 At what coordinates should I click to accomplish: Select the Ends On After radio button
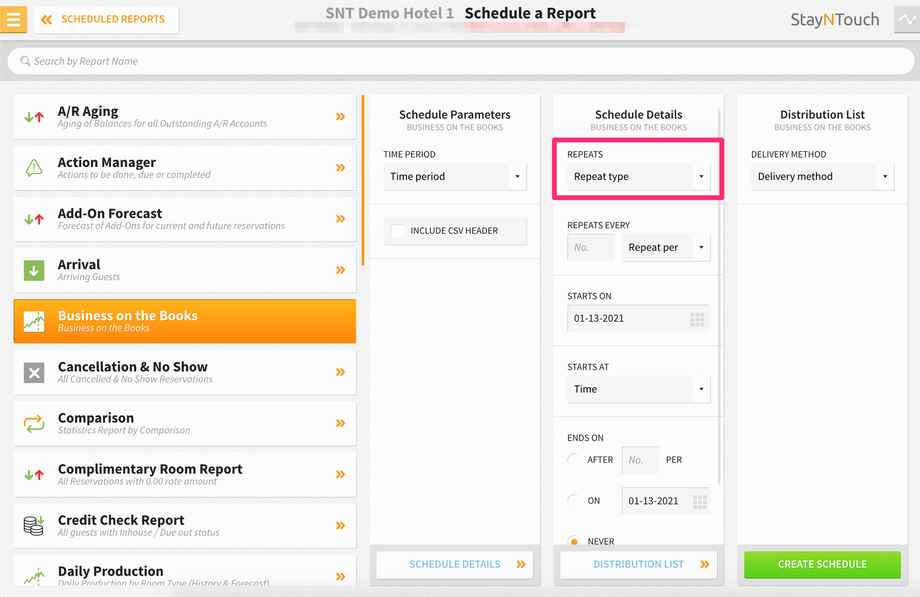click(x=574, y=460)
